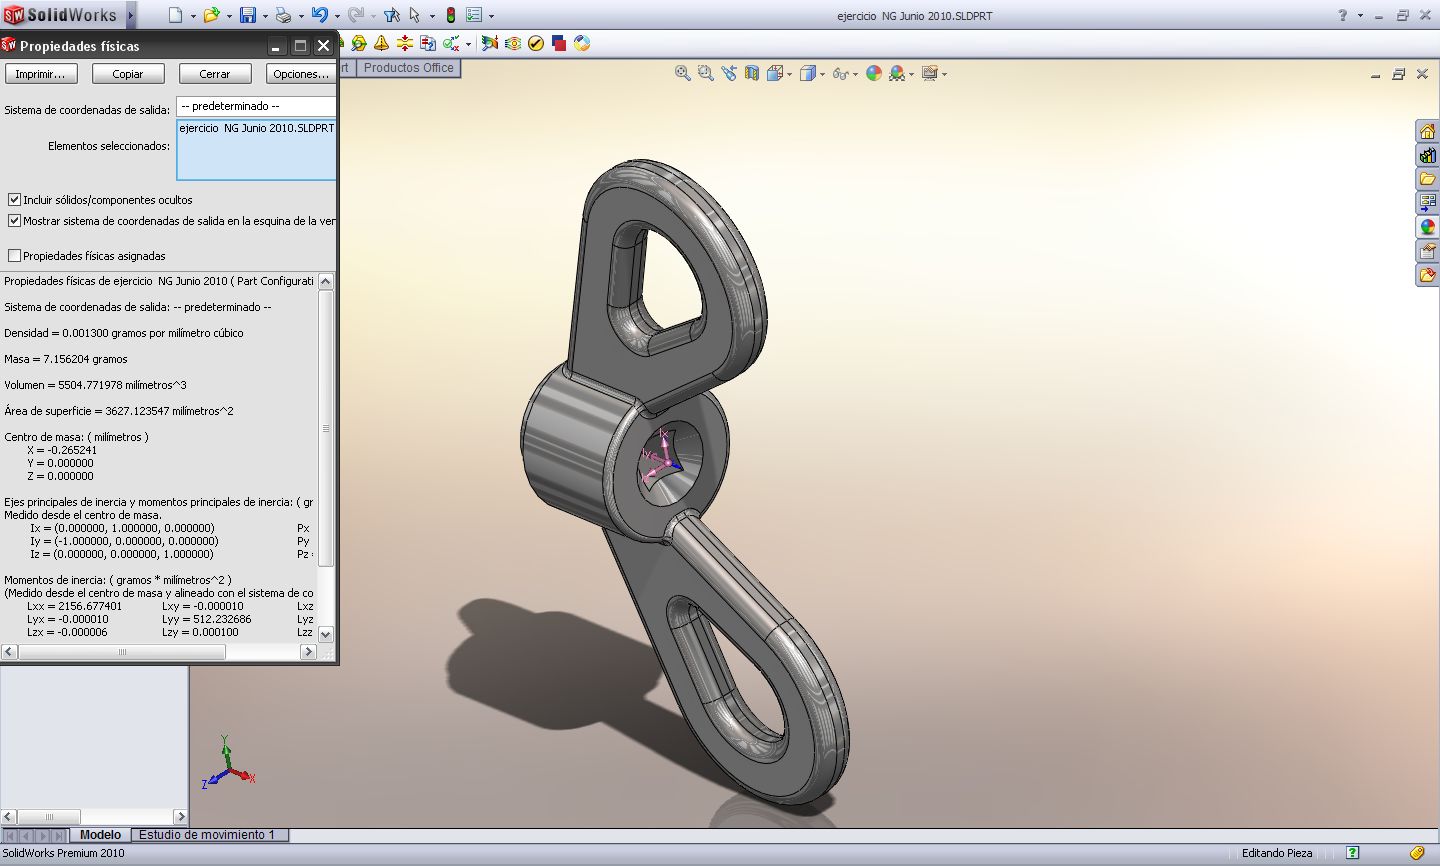Click the yellow-red arrows measure icon
Screen dimensions: 1440x866
(x=404, y=43)
